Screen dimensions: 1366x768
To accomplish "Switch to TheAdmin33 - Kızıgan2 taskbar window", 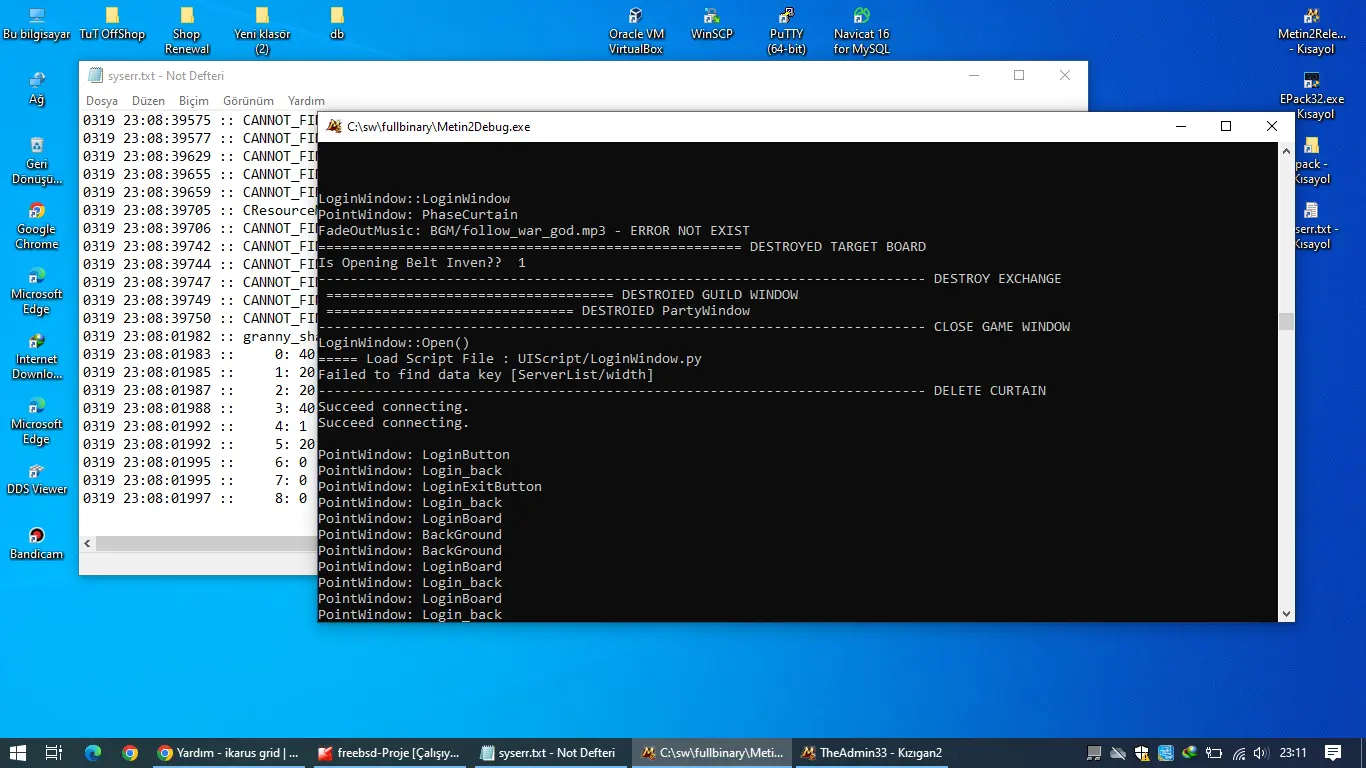I will tap(870, 753).
